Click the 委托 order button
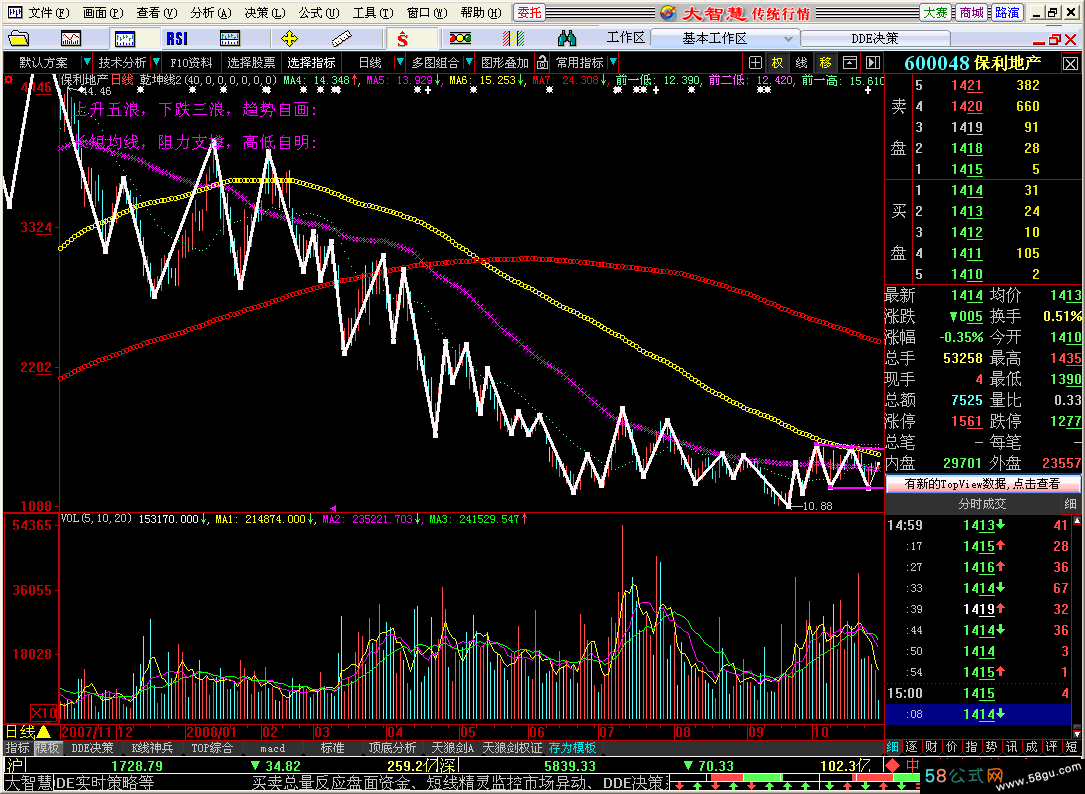Viewport: 1085px width, 794px height. click(x=530, y=12)
